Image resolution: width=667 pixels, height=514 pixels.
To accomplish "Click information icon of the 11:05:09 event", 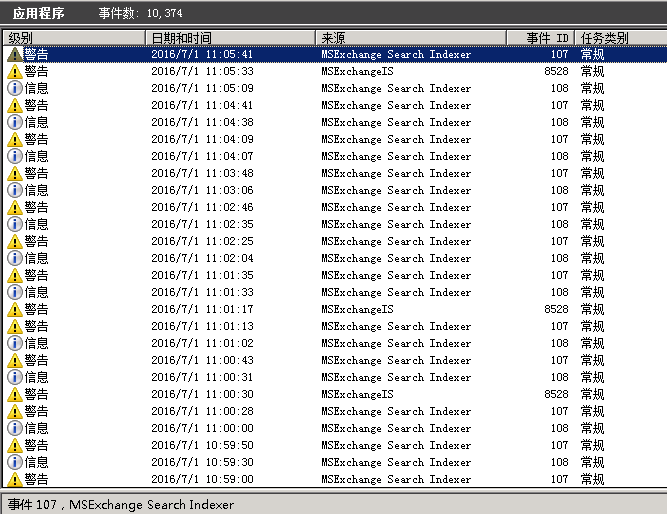I will tap(14, 89).
